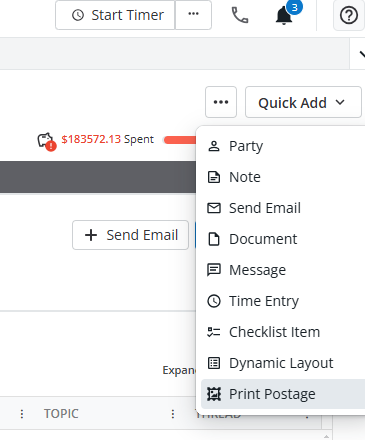Click the phone call icon
The image size is (365, 440).
(x=240, y=15)
